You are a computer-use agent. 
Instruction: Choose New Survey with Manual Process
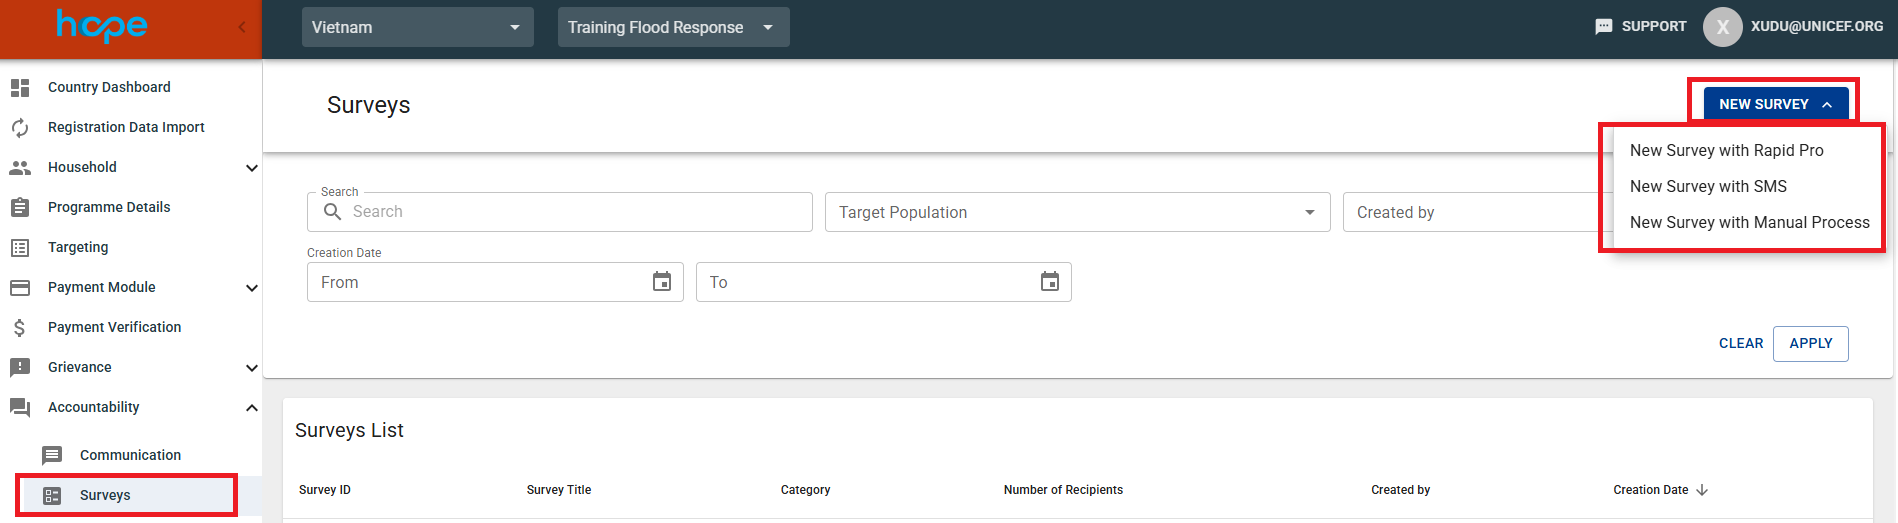click(1749, 222)
